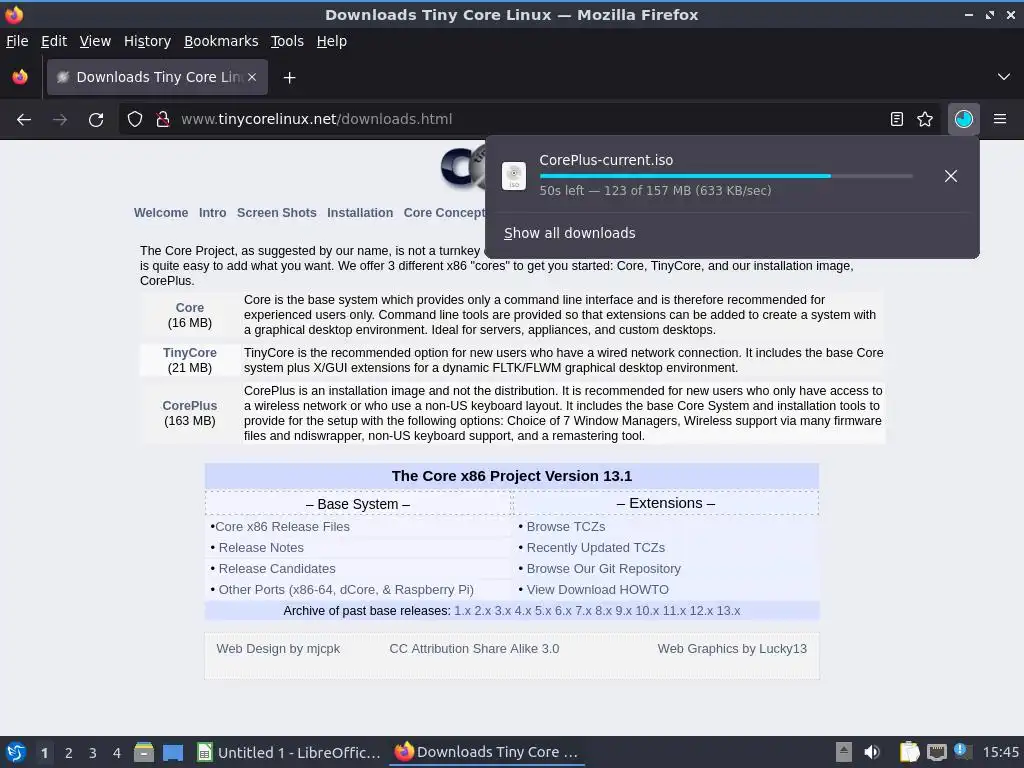Click Web Graphics by Lucky13
This screenshot has width=1024, height=768.
click(x=732, y=648)
